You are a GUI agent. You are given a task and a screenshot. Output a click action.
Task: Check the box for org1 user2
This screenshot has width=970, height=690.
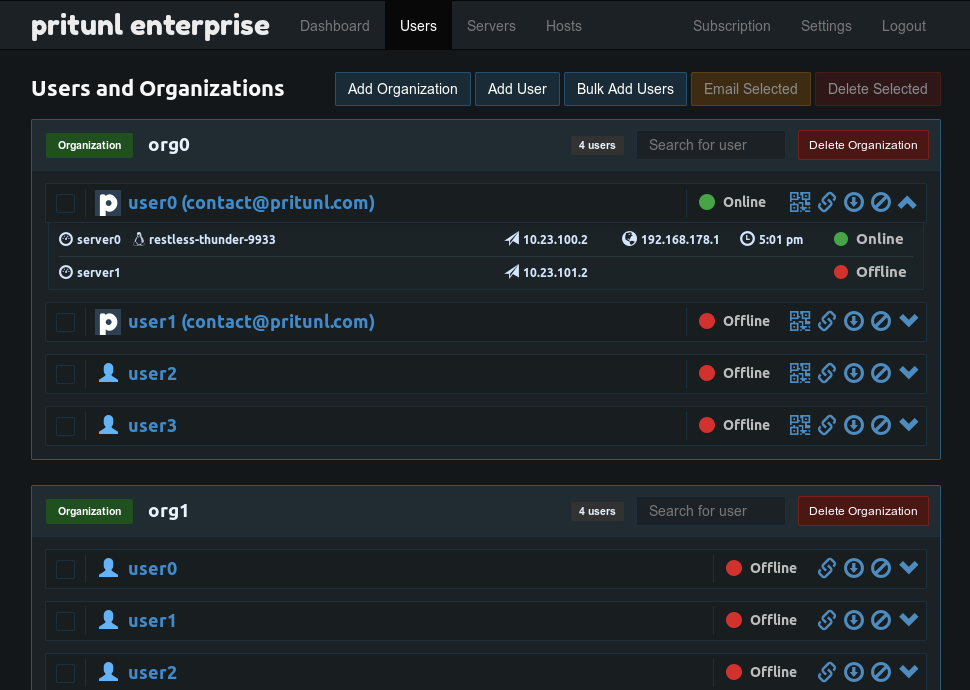click(66, 673)
